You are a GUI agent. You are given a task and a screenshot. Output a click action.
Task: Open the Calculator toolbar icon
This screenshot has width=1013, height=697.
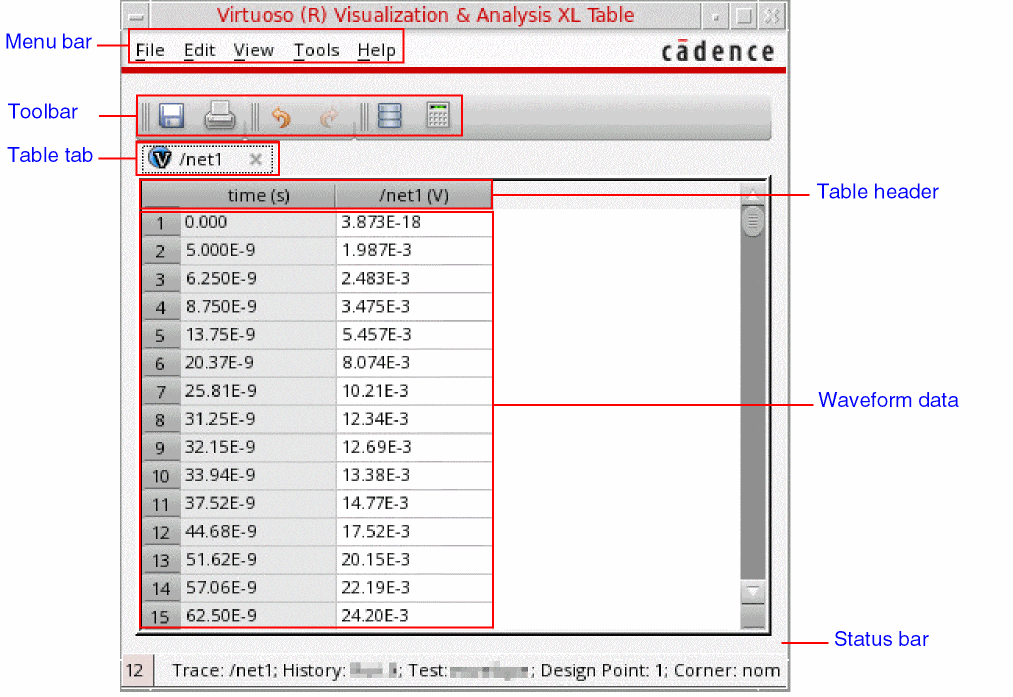[x=438, y=116]
